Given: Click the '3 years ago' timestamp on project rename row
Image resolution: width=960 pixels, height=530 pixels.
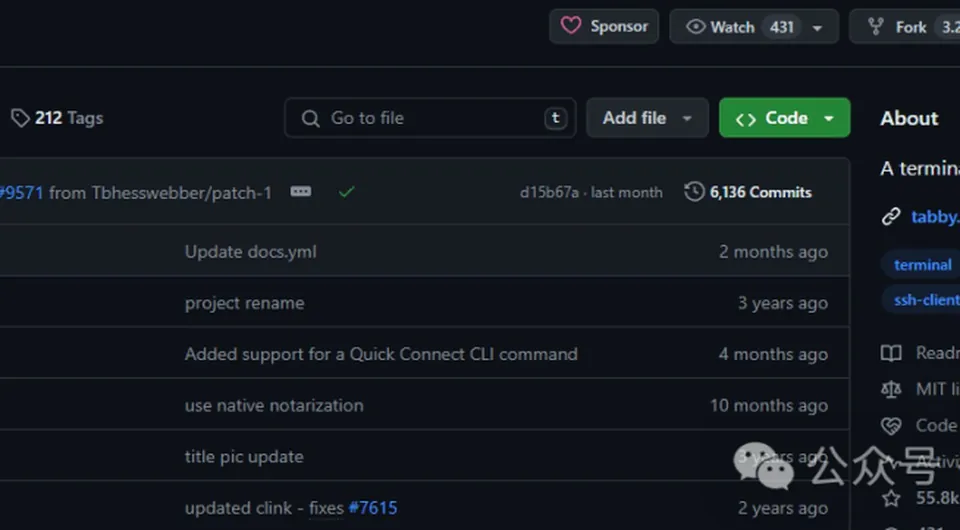Looking at the screenshot, I should point(782,303).
